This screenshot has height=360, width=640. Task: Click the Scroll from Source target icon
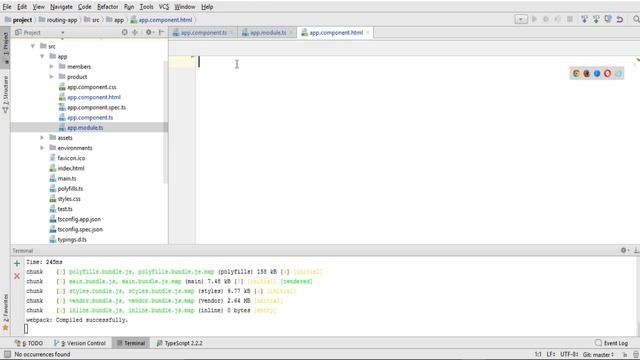pyautogui.click(x=124, y=32)
